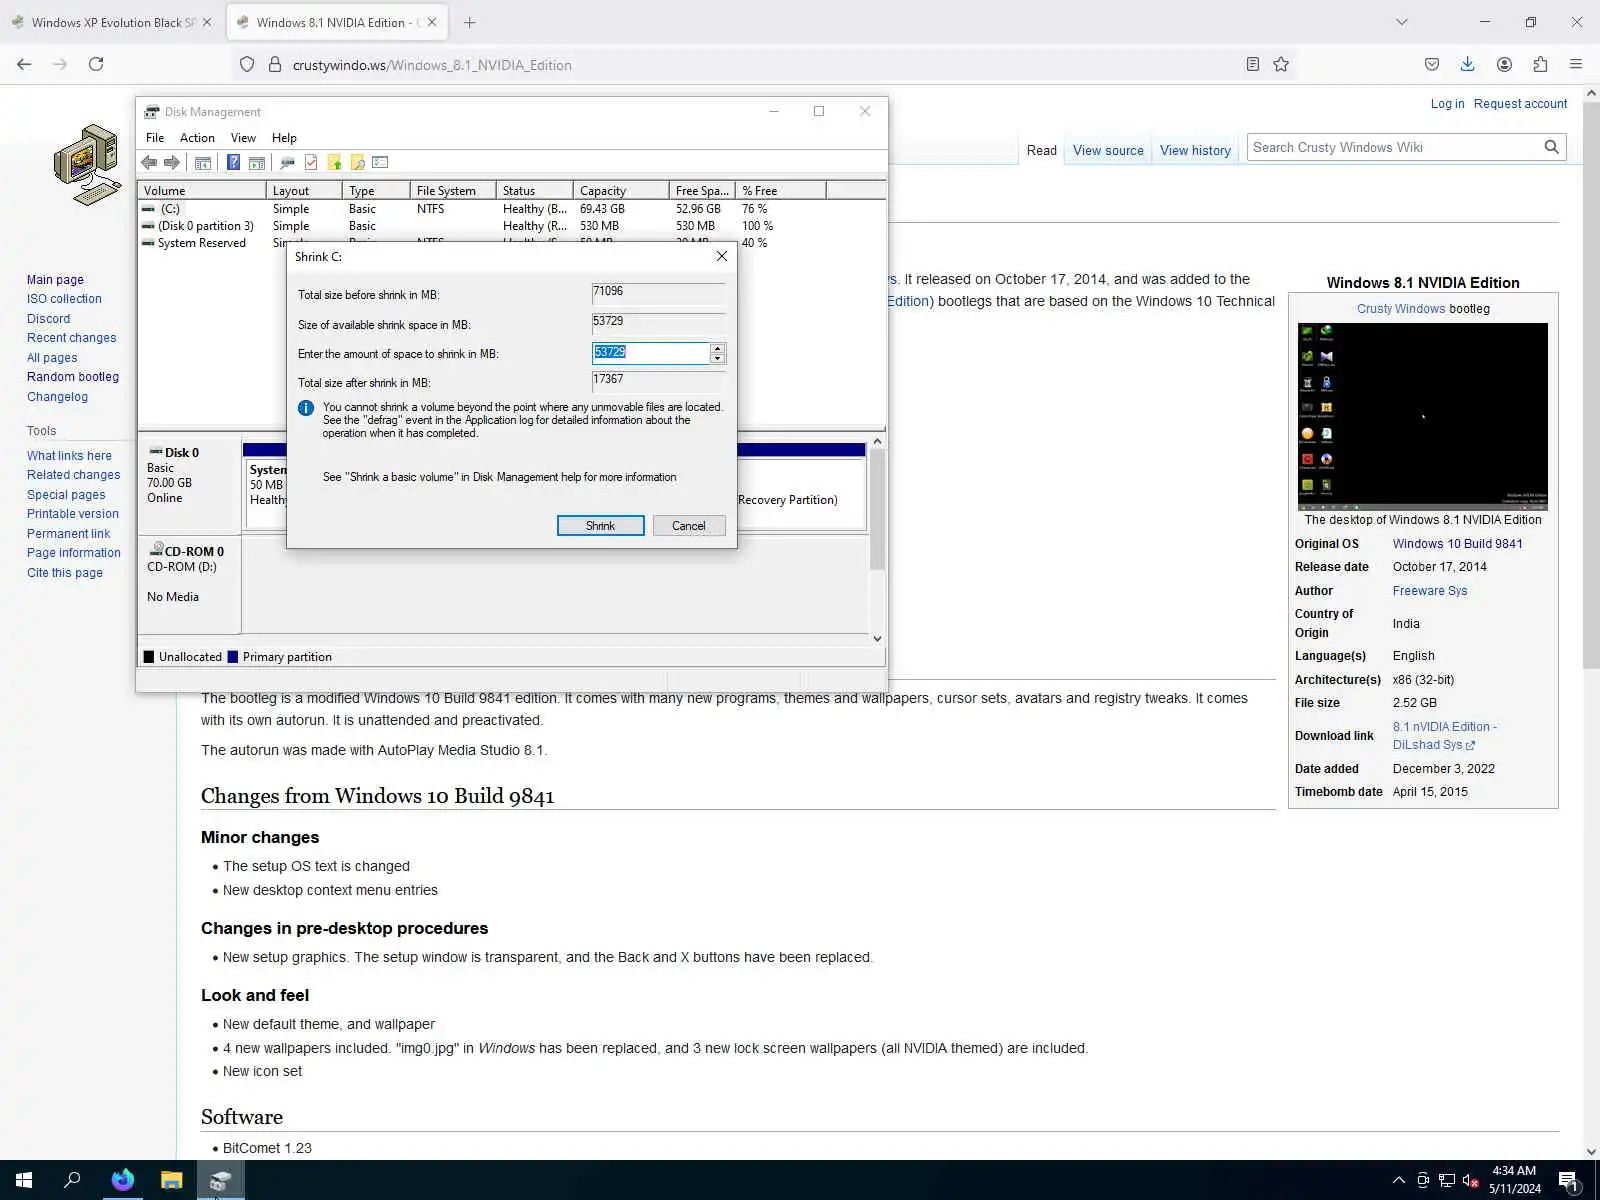Click the Disk Management lower pane scroll-down arrow
The height and width of the screenshot is (1200, 1600).
tap(877, 638)
